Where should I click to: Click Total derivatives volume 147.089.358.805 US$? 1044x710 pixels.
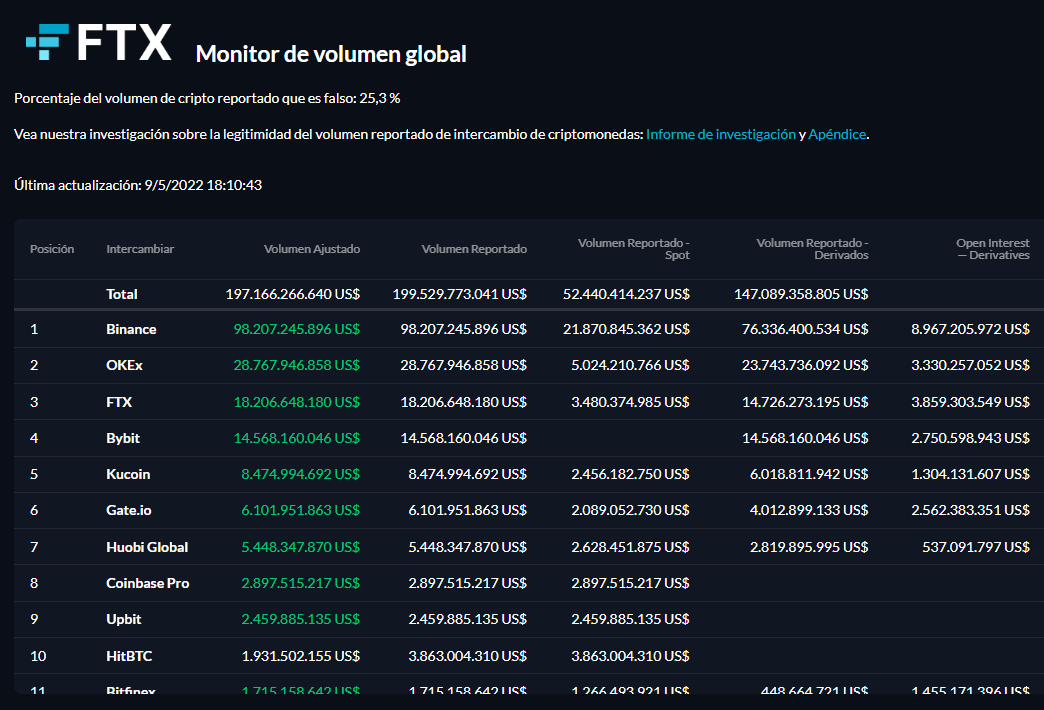(x=801, y=294)
